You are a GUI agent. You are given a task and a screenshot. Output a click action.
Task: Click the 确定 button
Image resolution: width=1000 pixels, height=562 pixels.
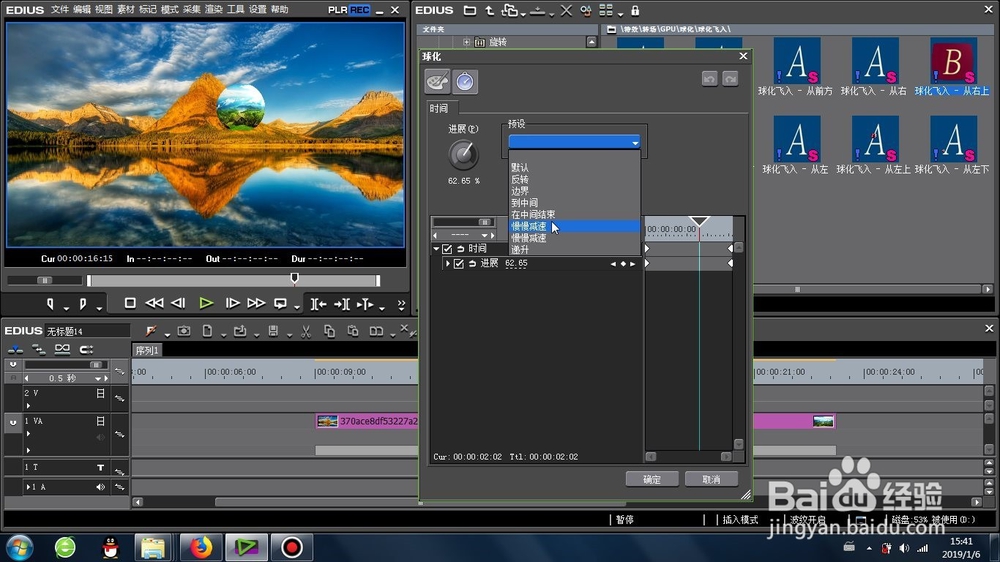[x=652, y=479]
